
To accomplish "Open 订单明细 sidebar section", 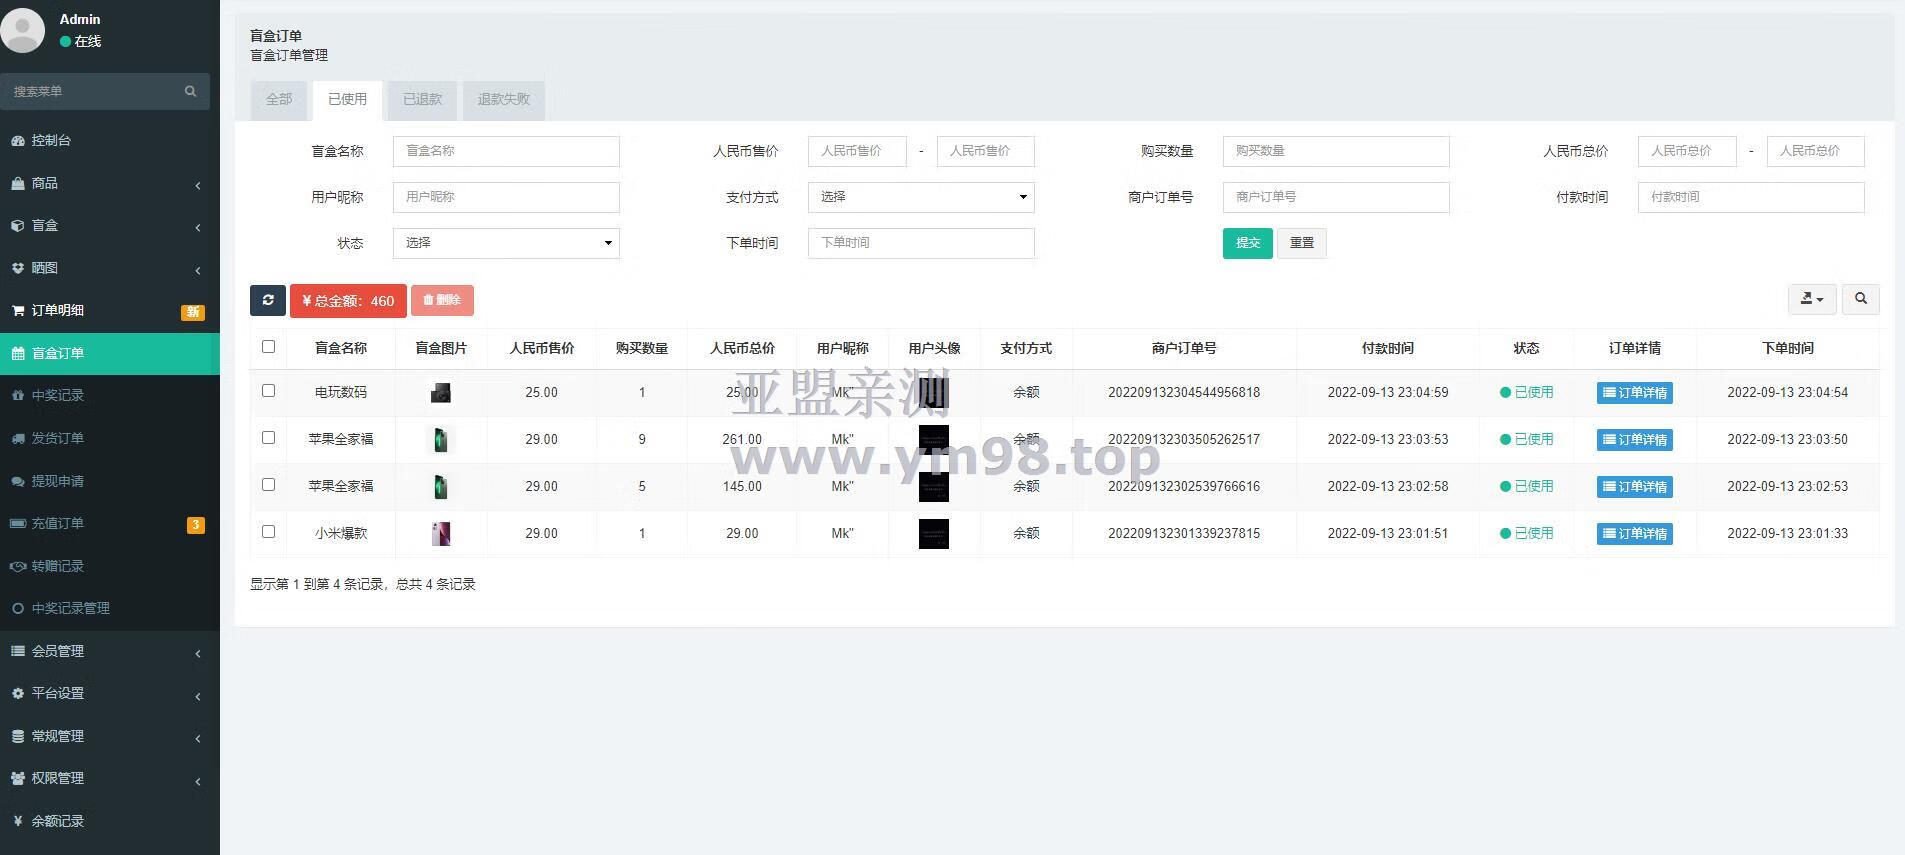I will coord(110,311).
